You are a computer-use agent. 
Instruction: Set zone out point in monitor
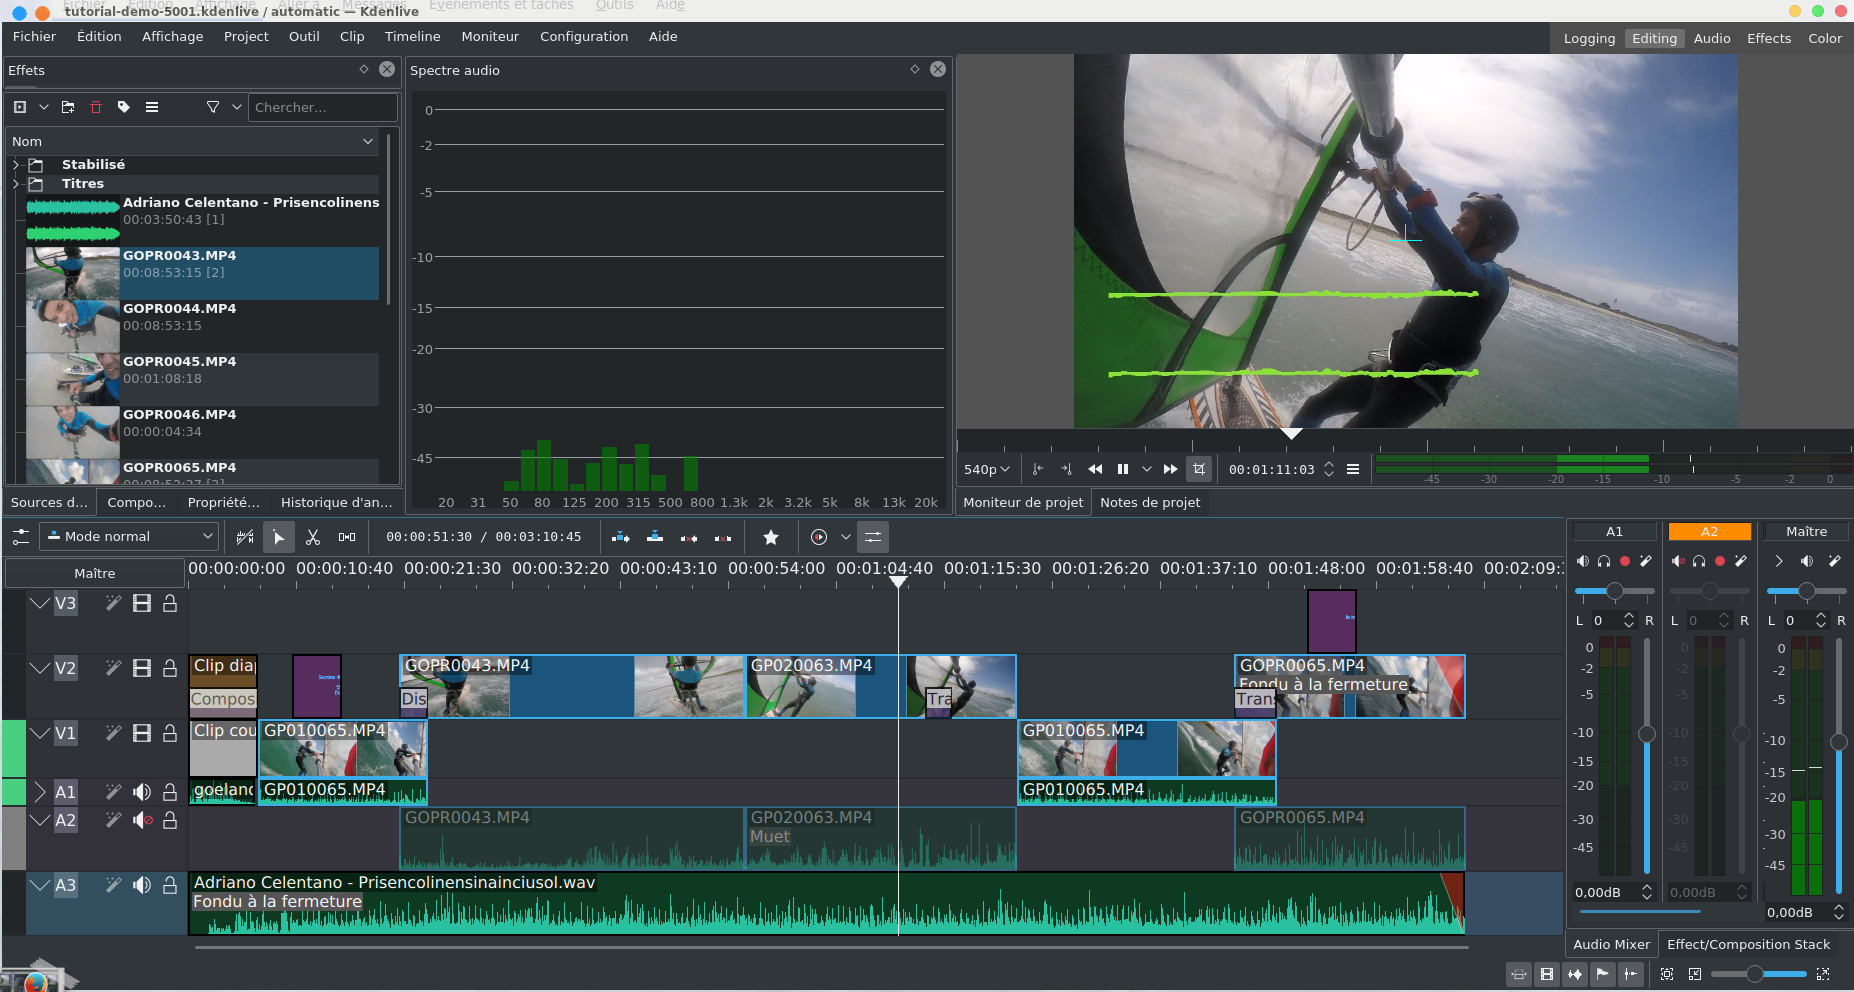(x=1066, y=469)
